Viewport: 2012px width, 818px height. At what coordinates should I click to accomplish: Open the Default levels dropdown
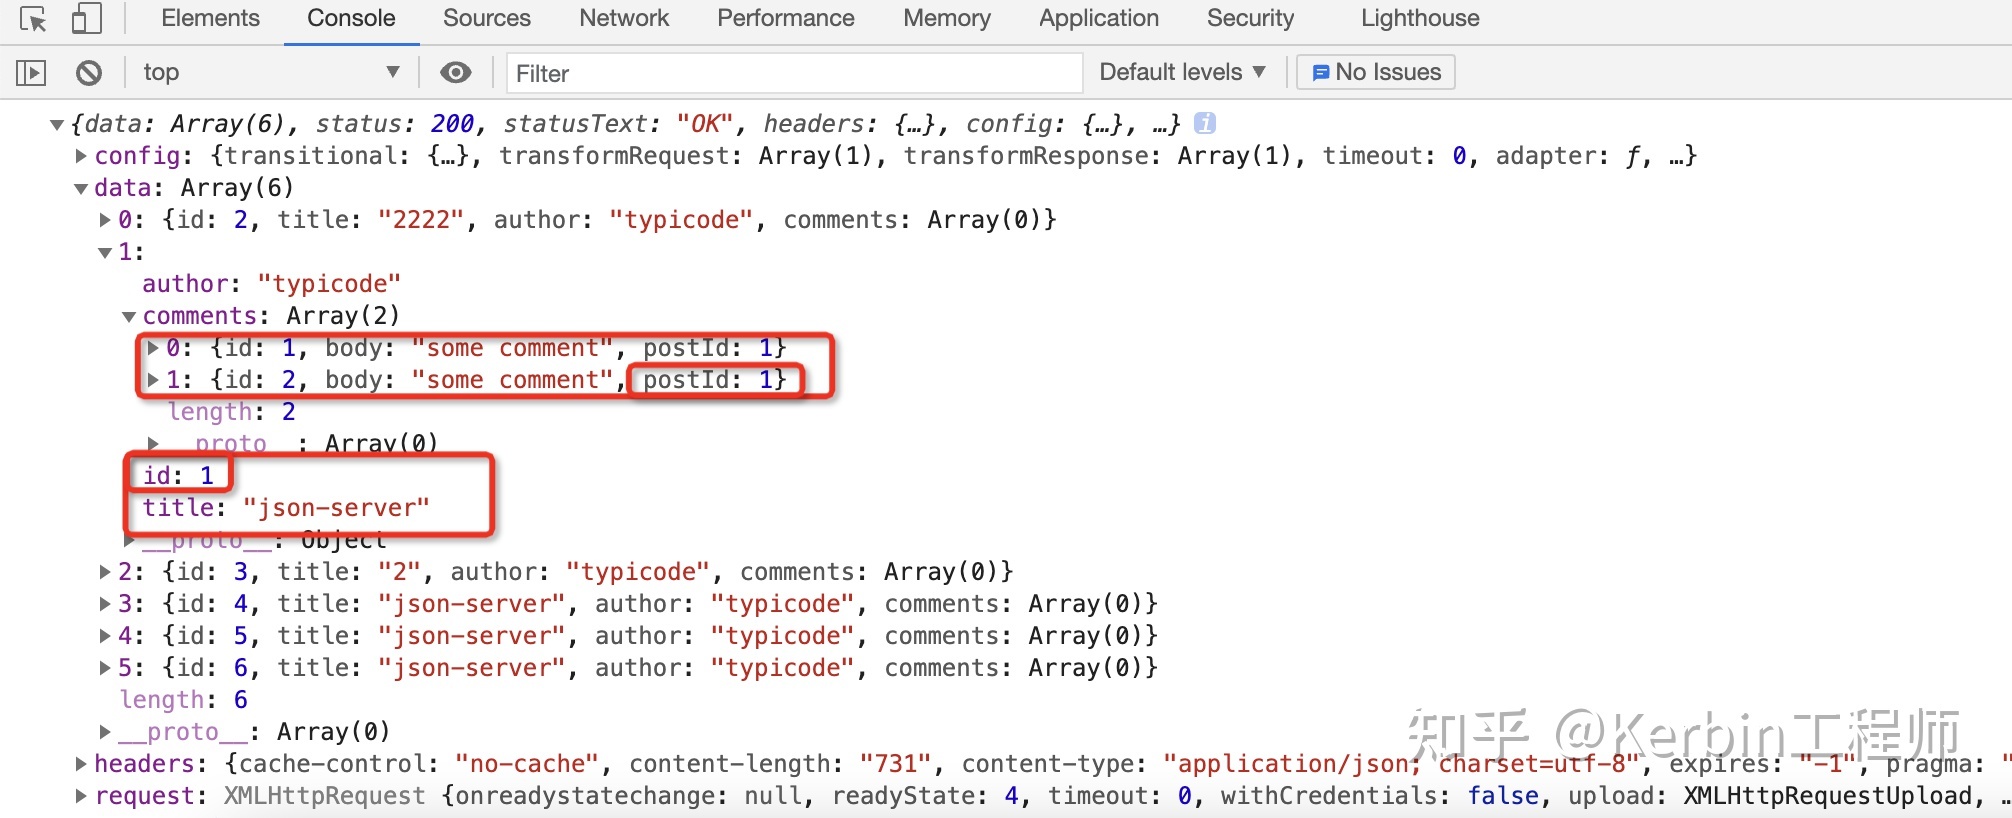pyautogui.click(x=1182, y=72)
